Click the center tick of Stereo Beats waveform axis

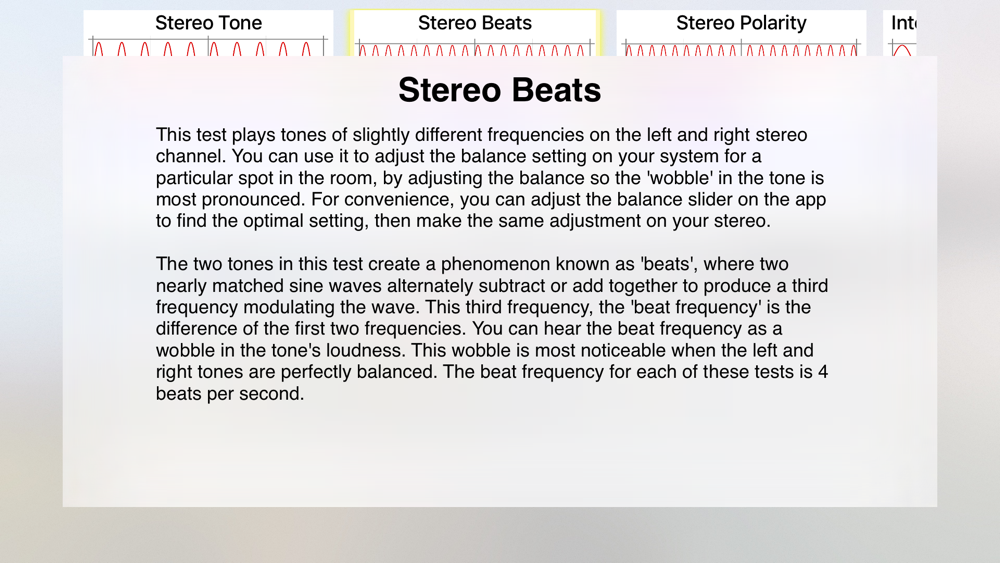[474, 48]
